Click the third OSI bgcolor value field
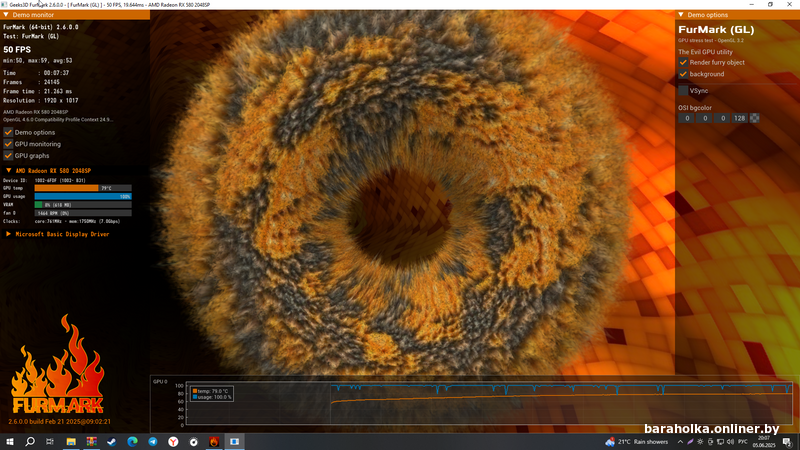 [722, 118]
